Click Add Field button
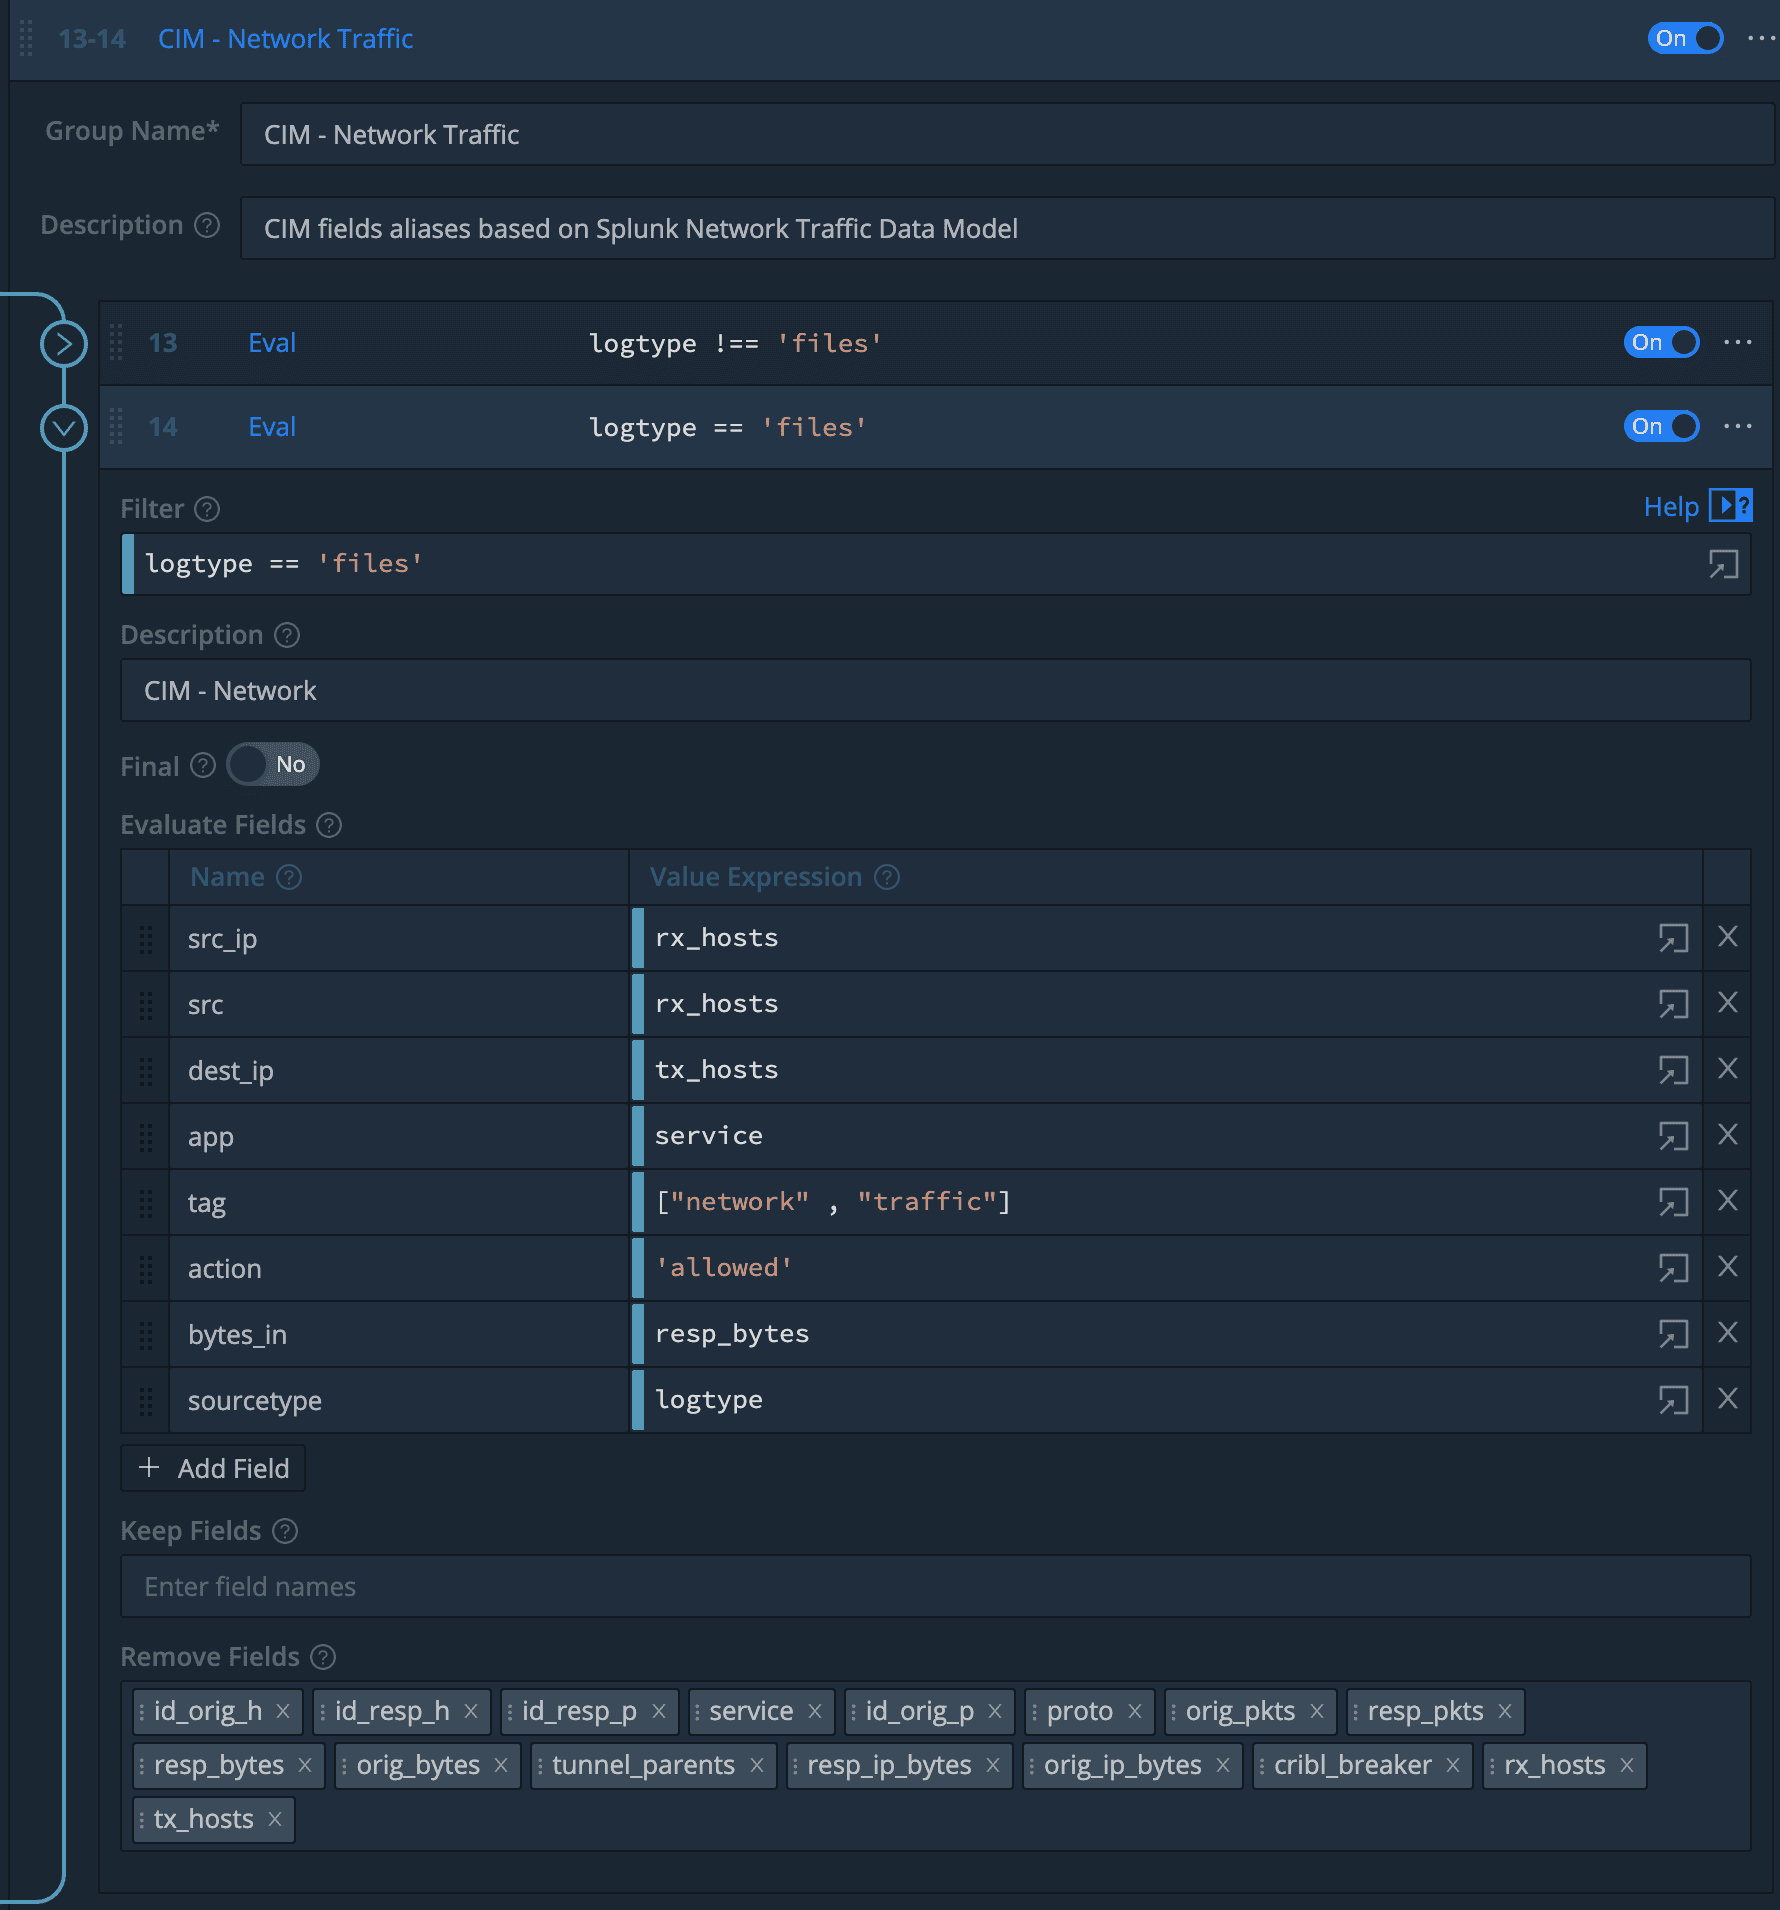 coord(214,1468)
